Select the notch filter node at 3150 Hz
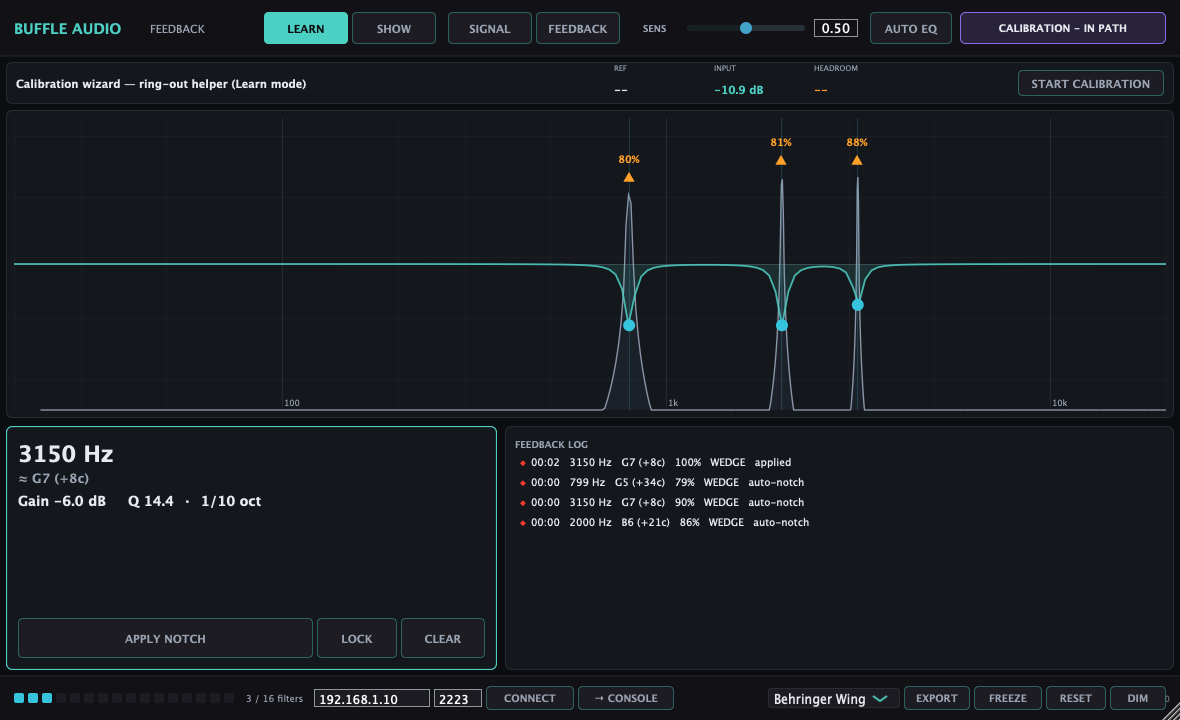The height and width of the screenshot is (720, 1180). (x=857, y=305)
